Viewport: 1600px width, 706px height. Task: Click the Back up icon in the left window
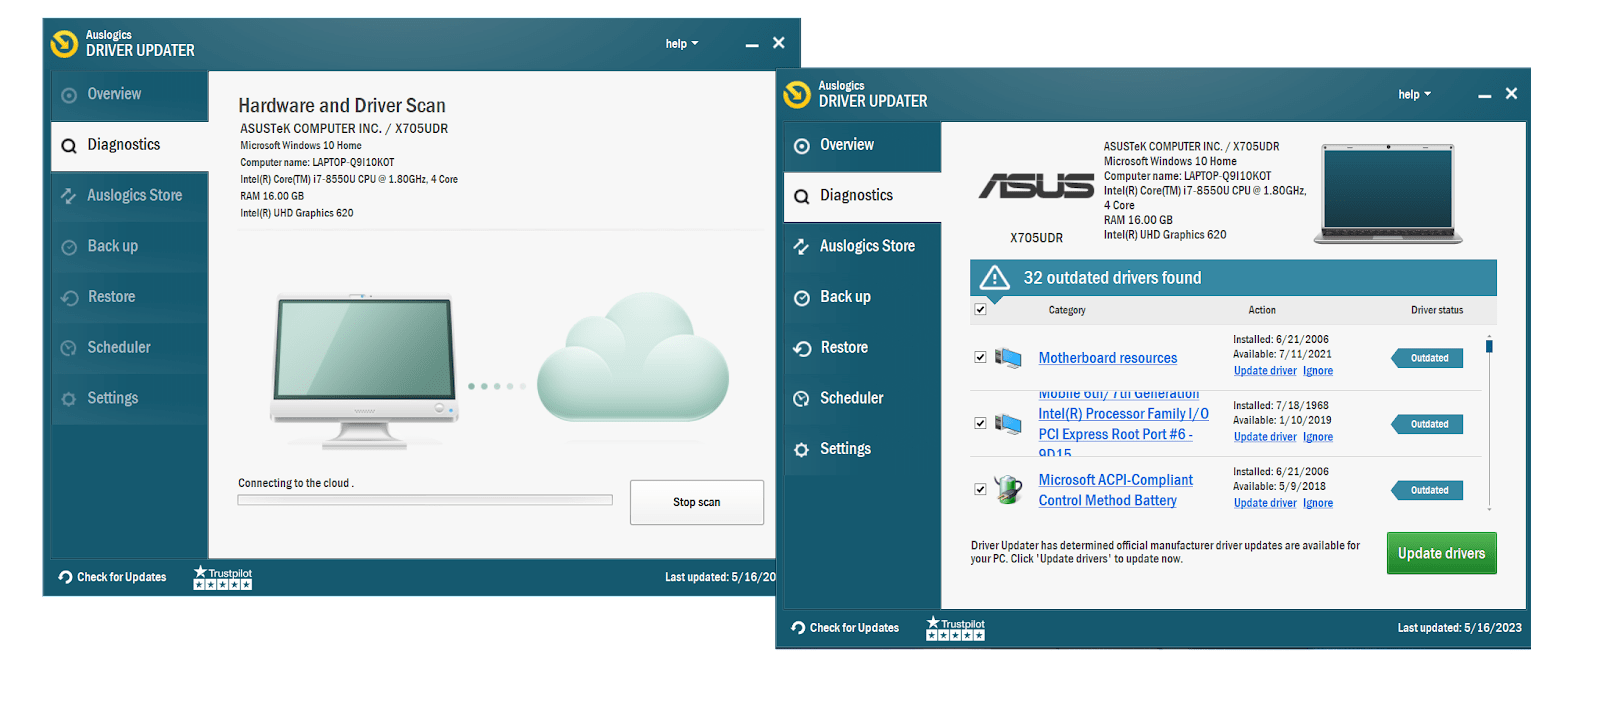[x=69, y=247]
